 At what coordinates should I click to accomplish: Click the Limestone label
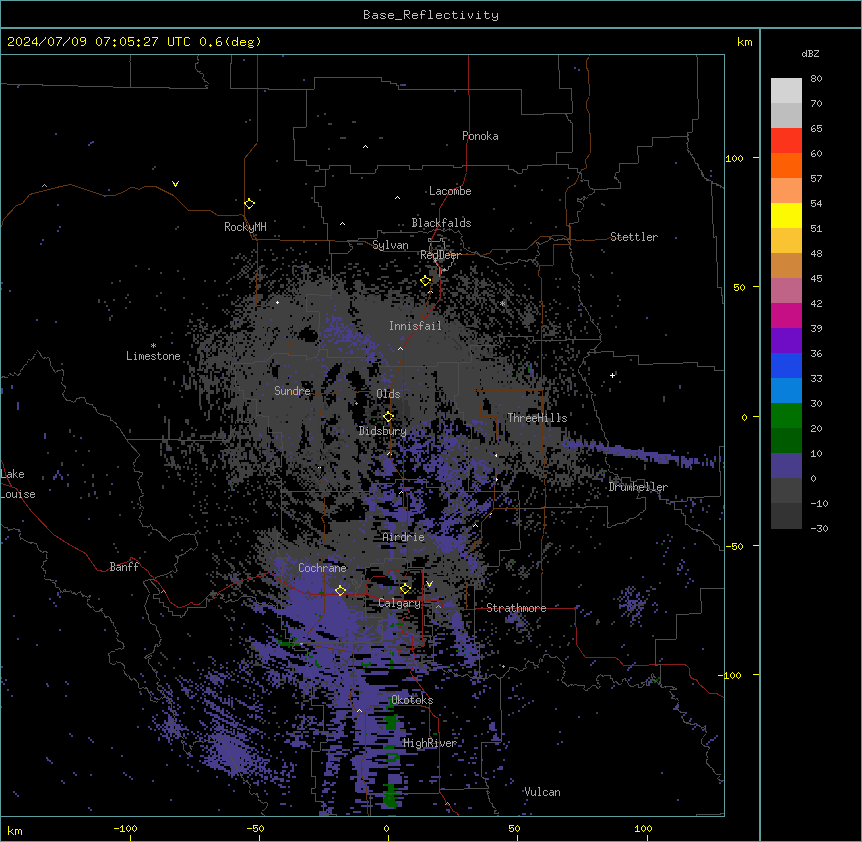(153, 356)
